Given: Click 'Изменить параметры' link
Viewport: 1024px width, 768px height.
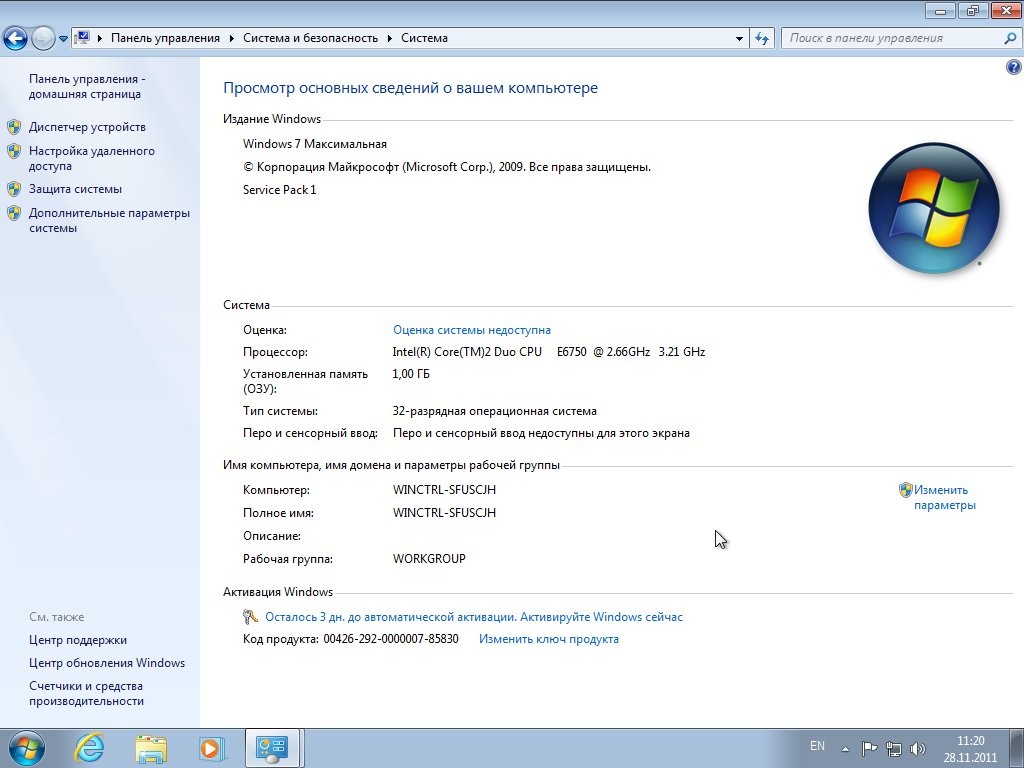Looking at the screenshot, I should click(x=944, y=497).
